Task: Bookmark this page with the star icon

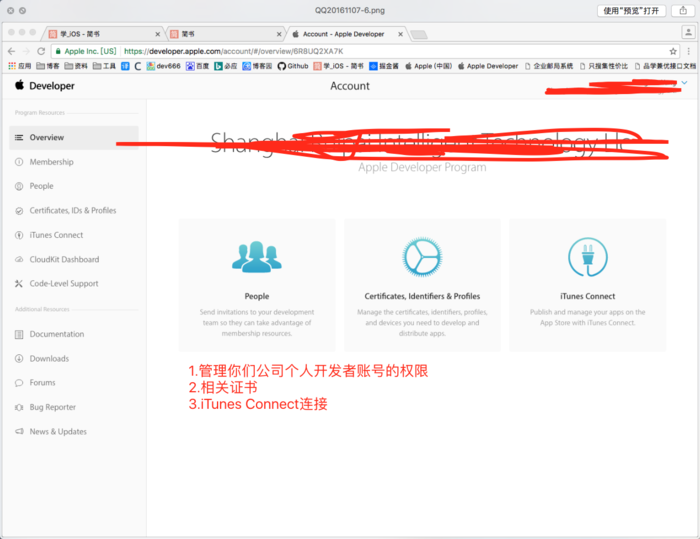Action: point(673,51)
